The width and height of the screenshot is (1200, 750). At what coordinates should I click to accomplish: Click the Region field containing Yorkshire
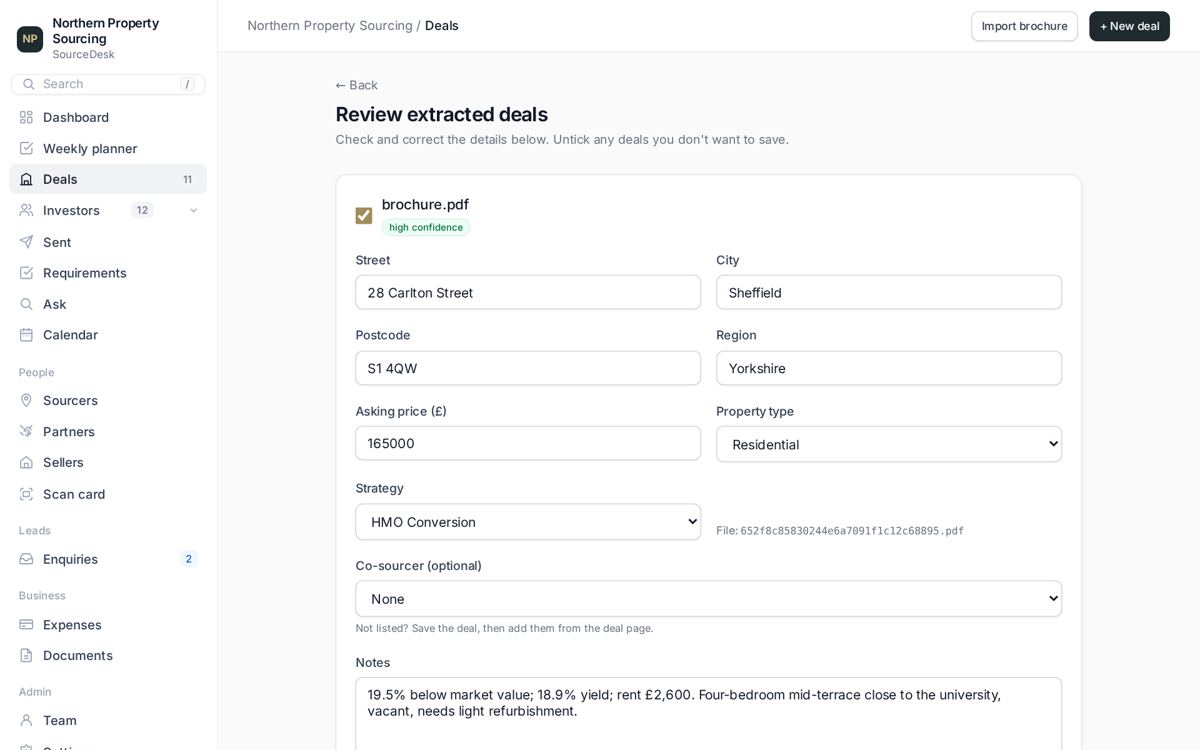889,368
